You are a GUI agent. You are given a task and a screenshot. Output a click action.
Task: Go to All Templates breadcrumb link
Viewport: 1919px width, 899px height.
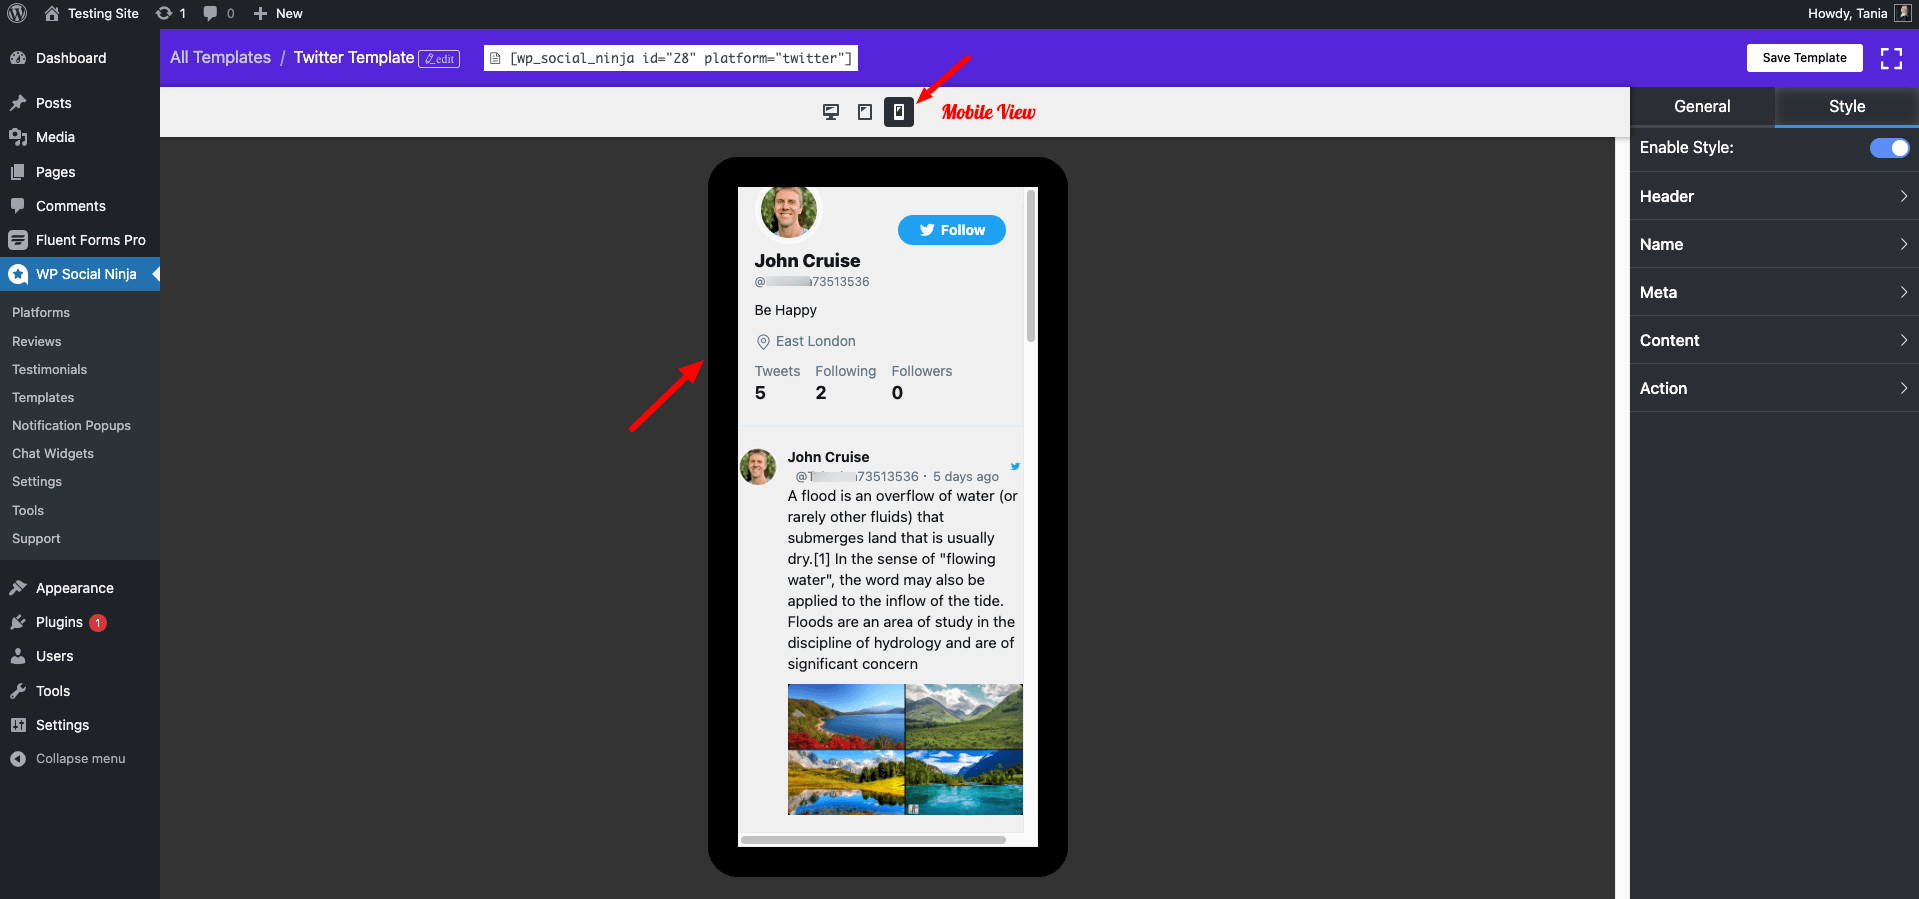click(220, 58)
